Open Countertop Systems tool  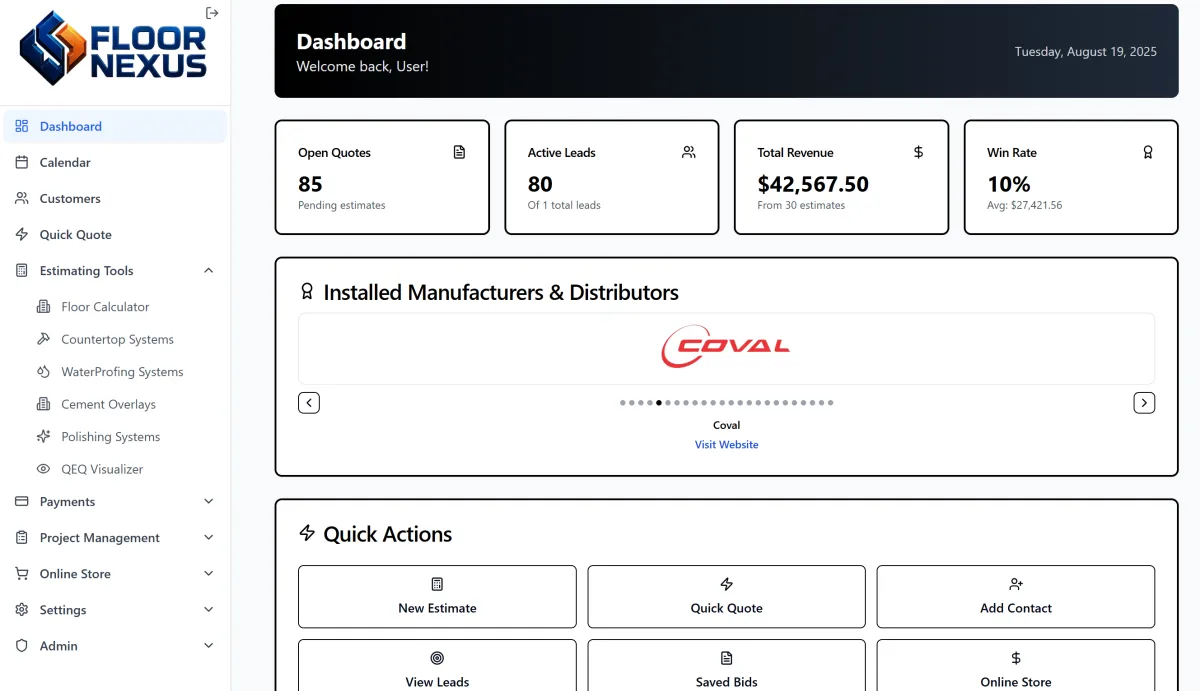point(125,339)
